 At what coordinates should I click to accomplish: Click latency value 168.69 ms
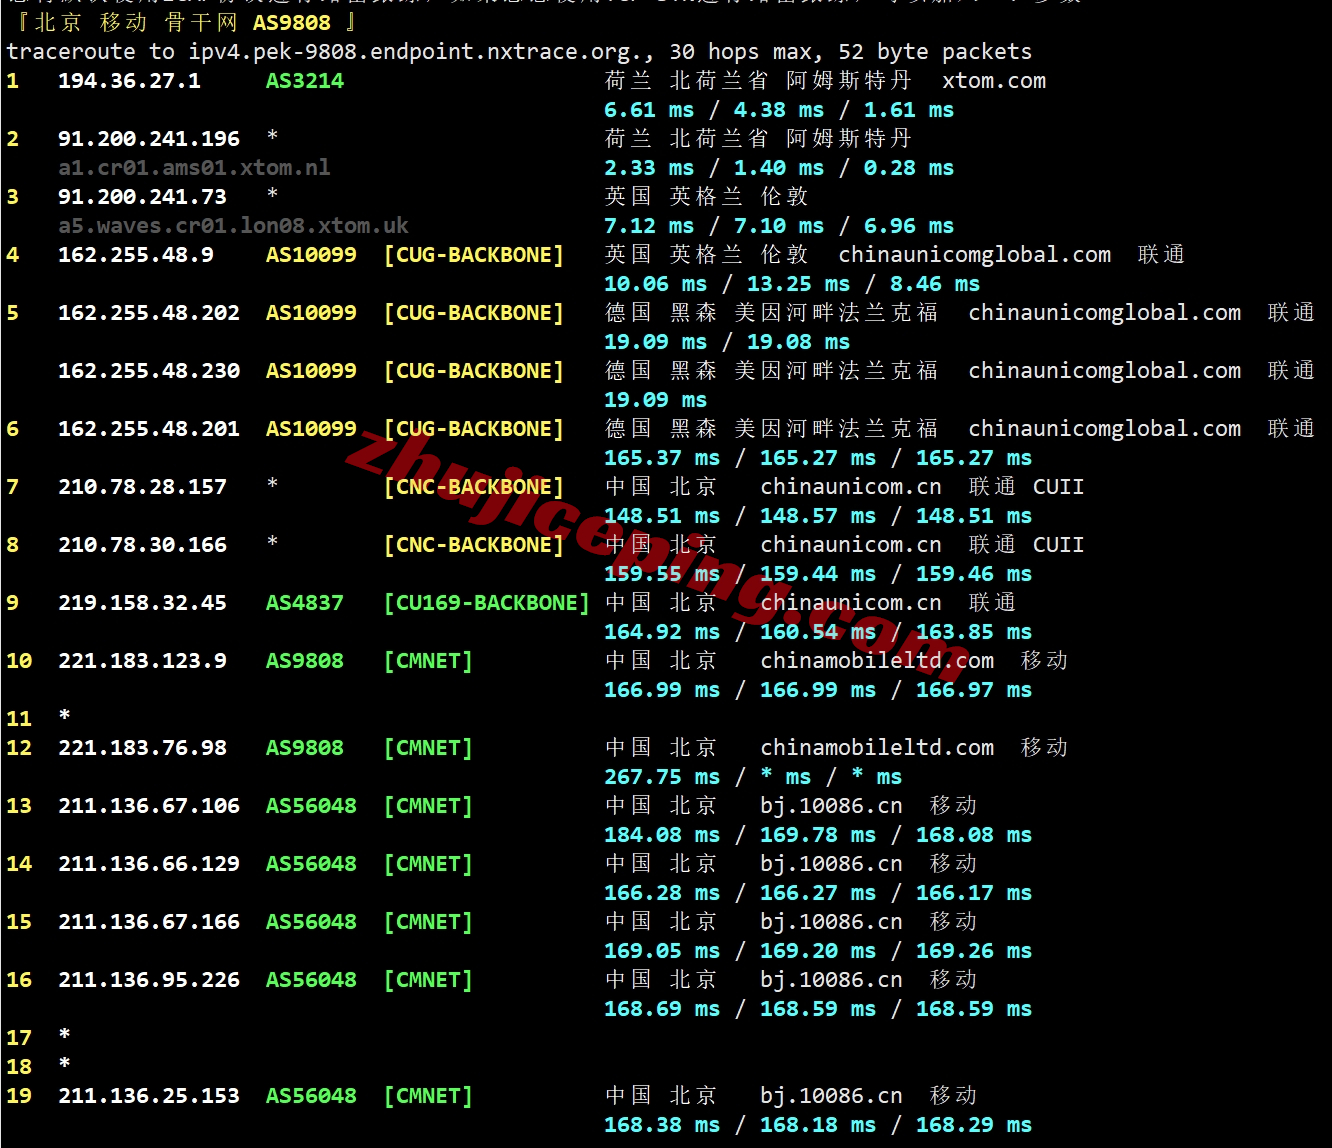click(662, 1009)
